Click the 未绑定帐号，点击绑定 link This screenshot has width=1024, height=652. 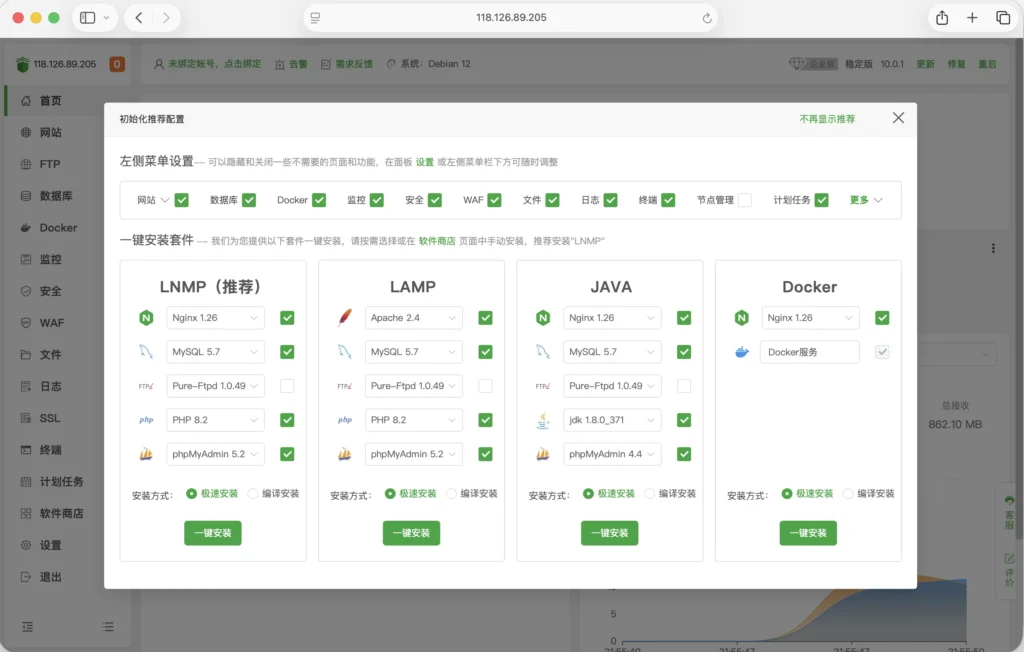coord(215,64)
